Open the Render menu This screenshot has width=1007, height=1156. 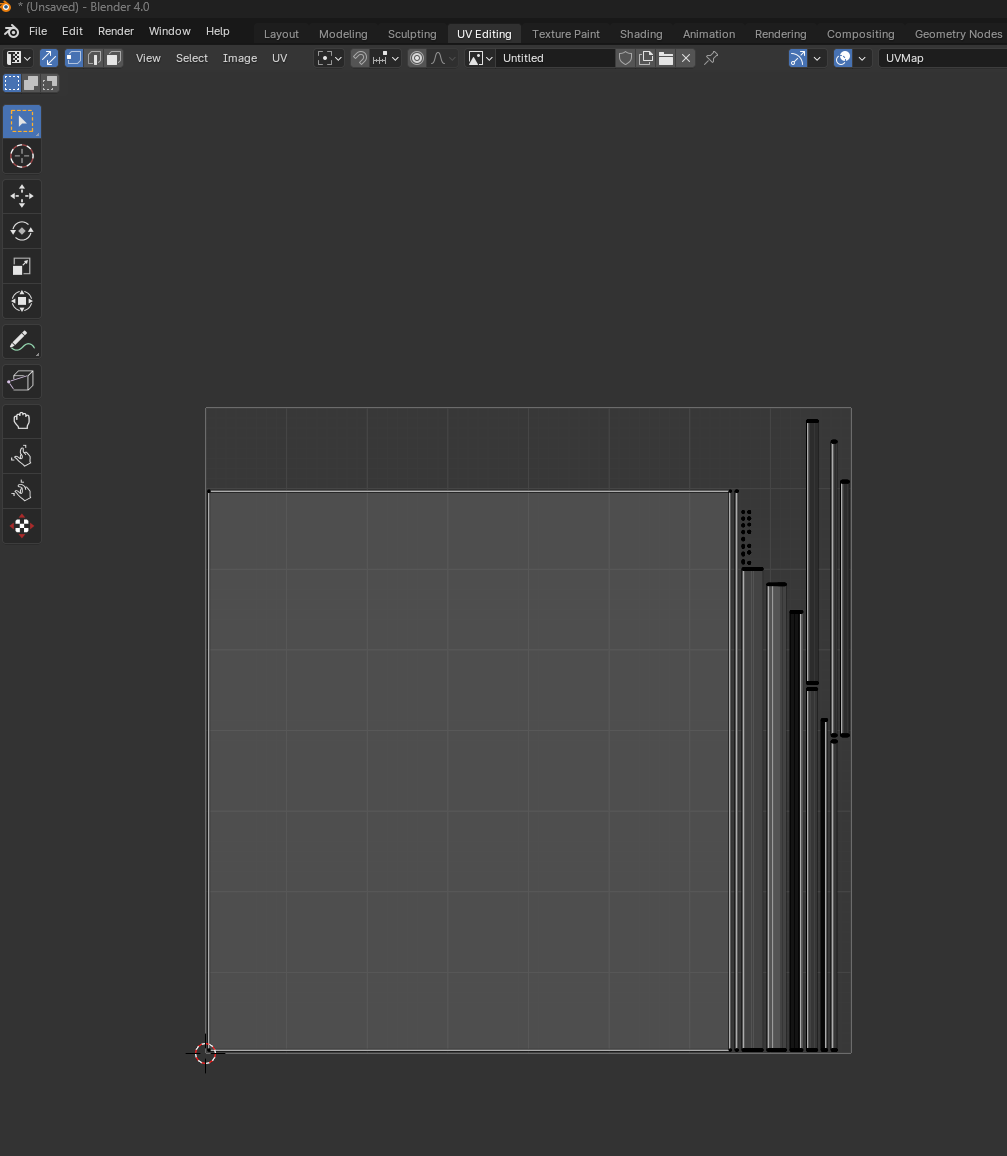(115, 32)
